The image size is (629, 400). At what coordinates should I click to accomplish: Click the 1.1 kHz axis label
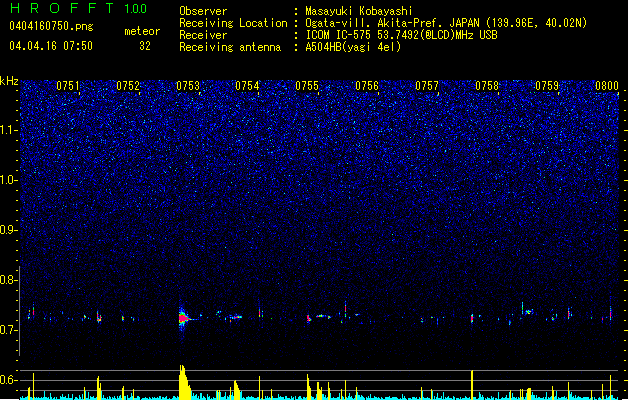[9, 130]
